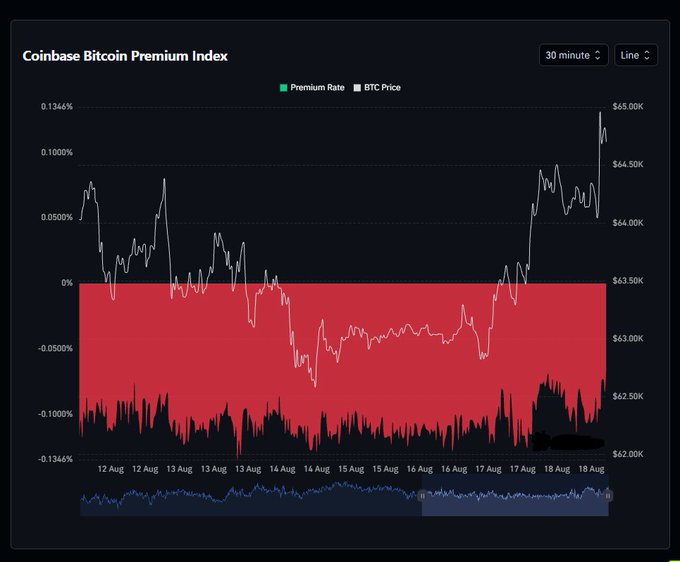Click the $63.50K price axis label
Screen dimensions: 680x562
point(628,281)
